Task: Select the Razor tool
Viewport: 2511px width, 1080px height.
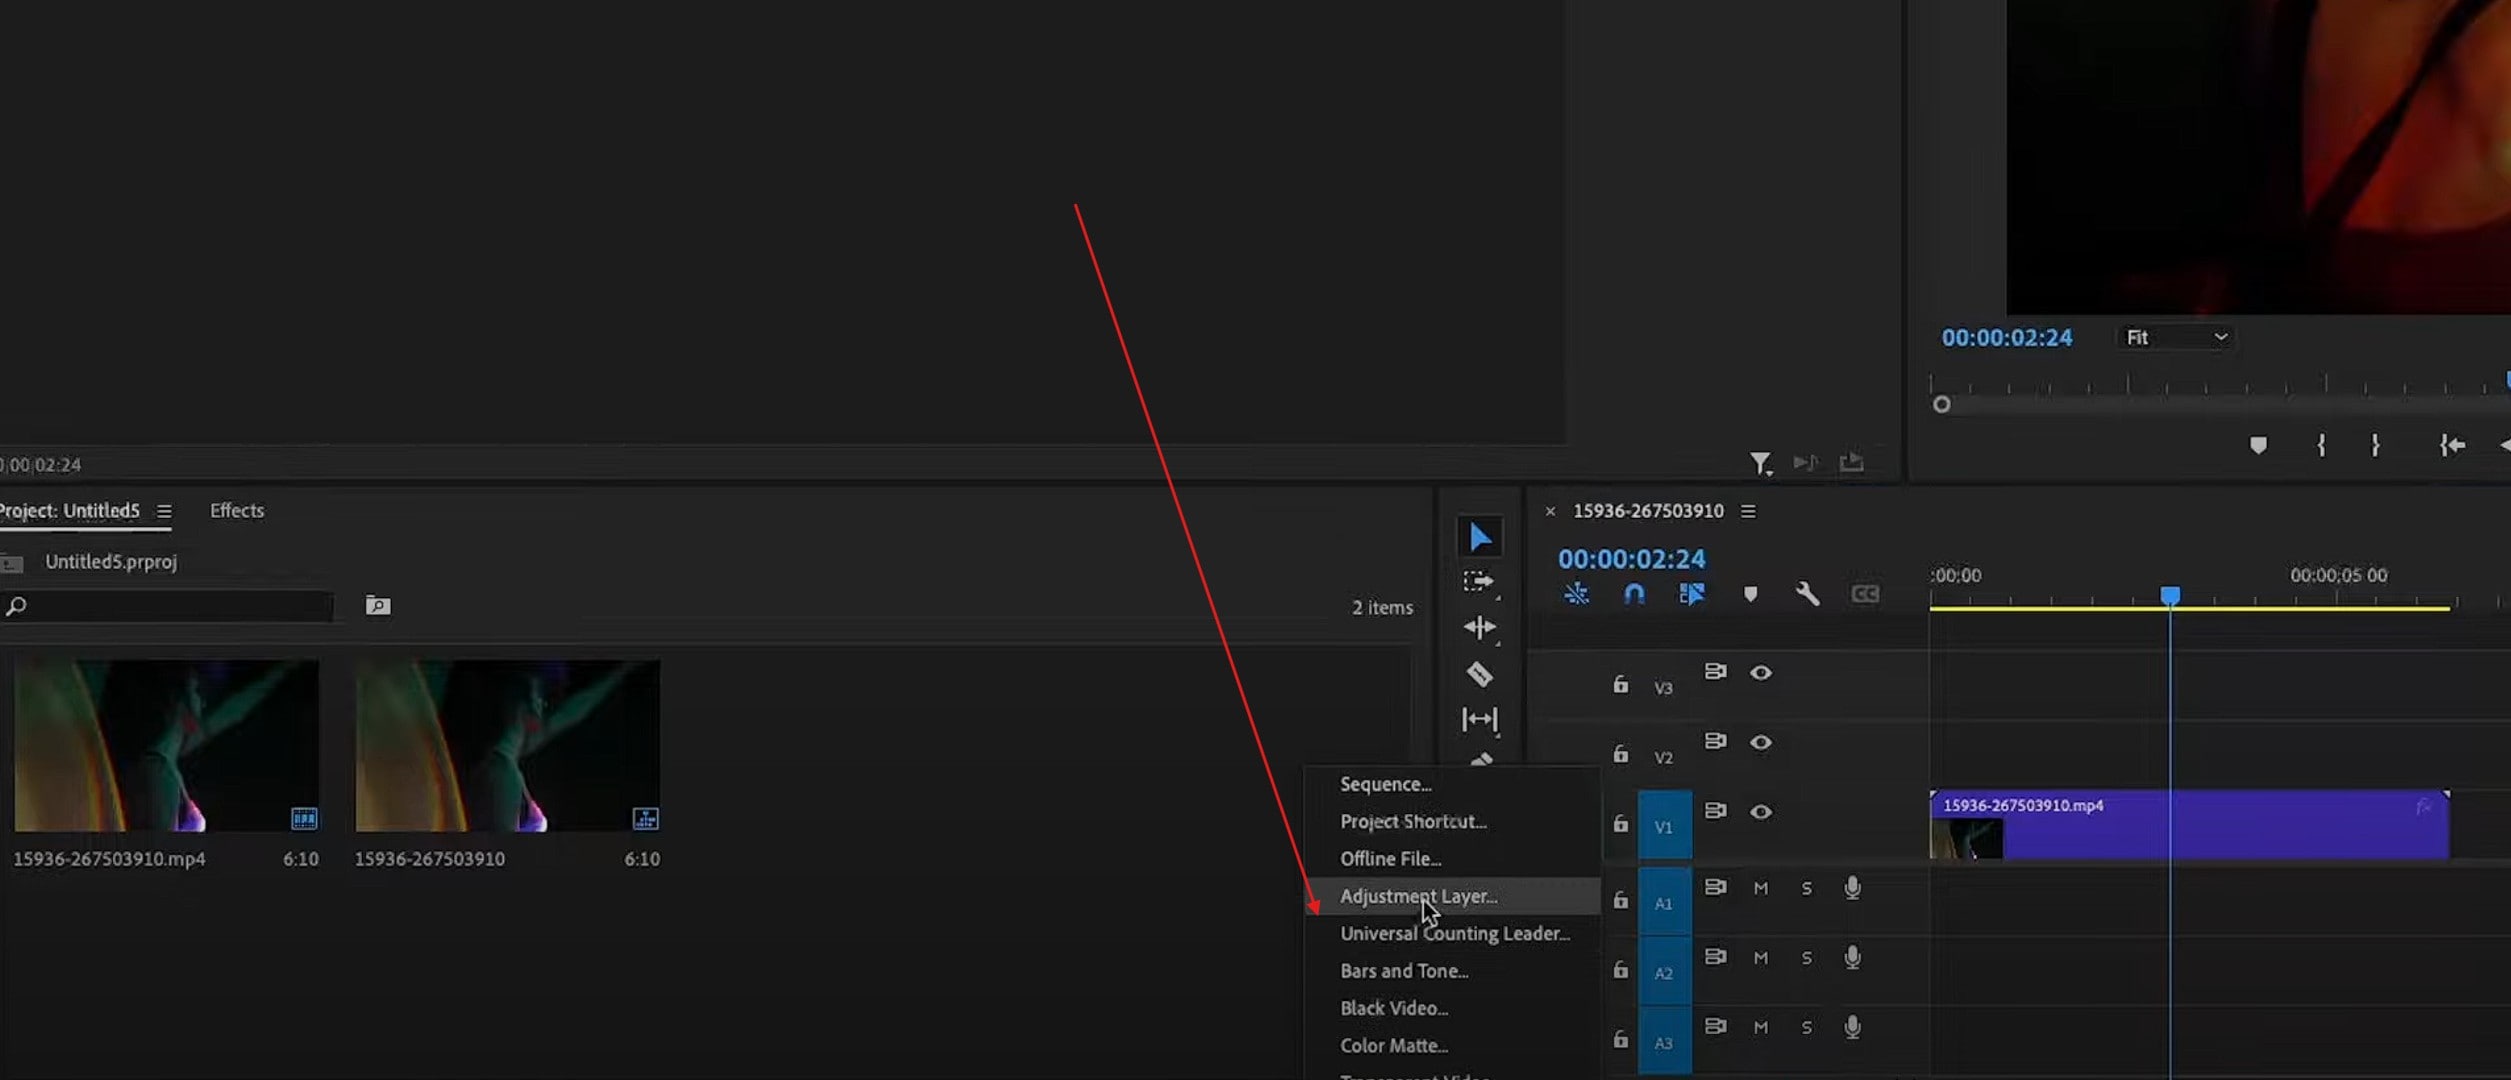Action: point(1481,674)
